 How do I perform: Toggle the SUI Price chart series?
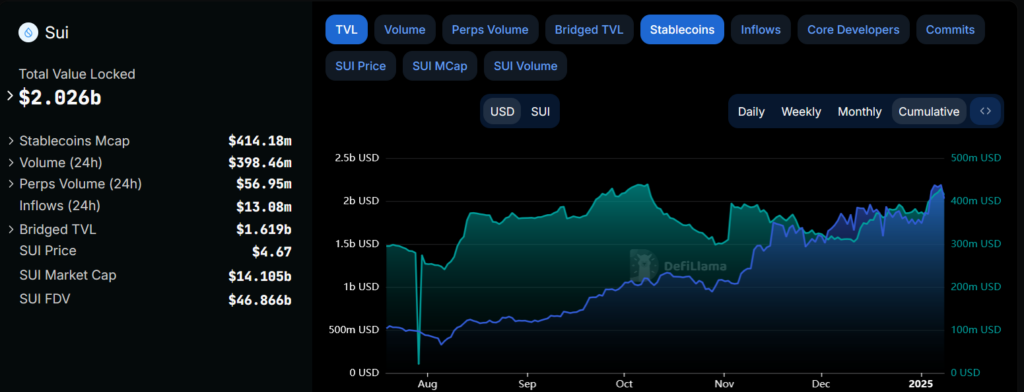pyautogui.click(x=360, y=66)
